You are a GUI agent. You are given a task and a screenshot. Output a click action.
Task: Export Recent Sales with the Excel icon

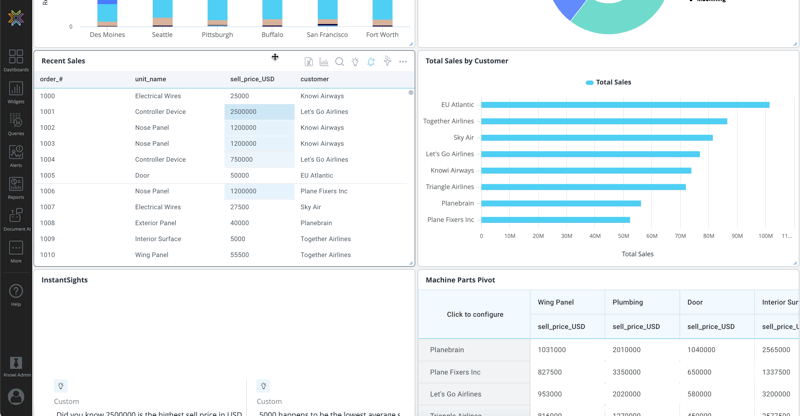[x=308, y=62]
